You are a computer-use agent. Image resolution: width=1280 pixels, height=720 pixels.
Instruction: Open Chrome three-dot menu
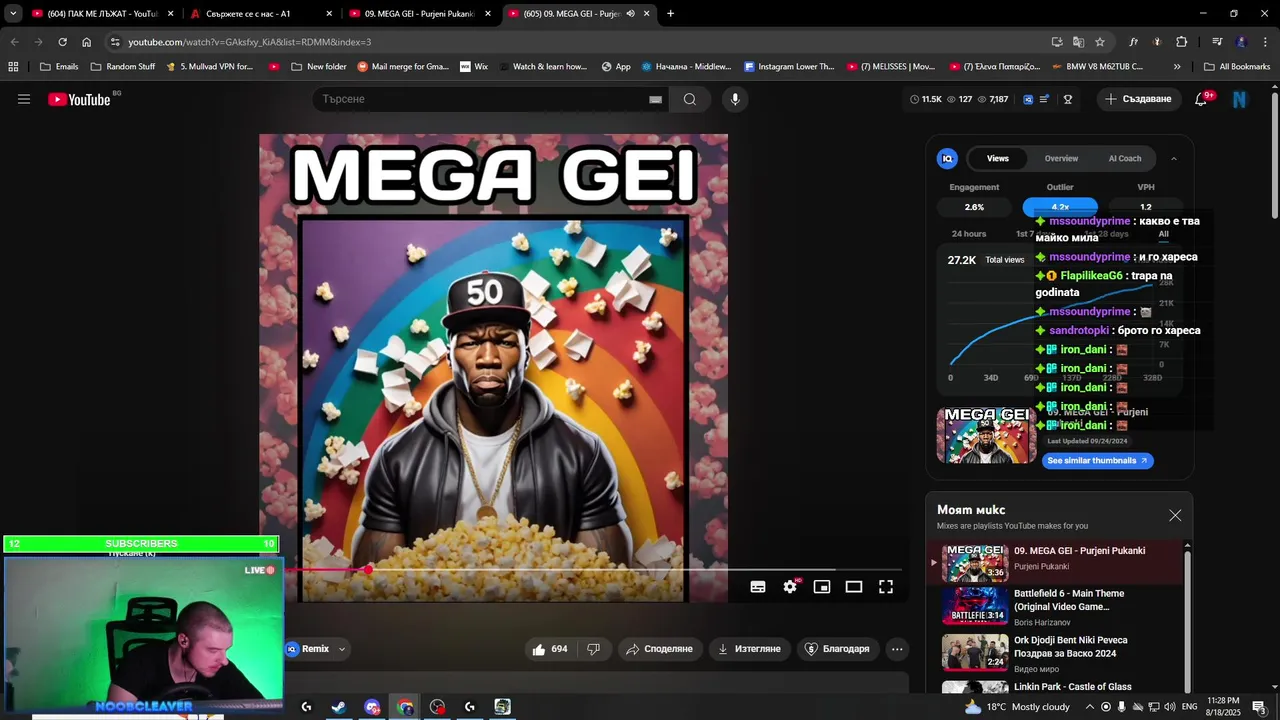[x=1265, y=42]
